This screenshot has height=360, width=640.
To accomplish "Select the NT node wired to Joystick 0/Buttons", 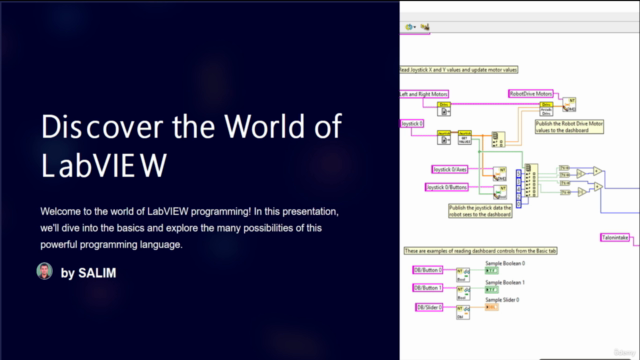I will [x=500, y=192].
